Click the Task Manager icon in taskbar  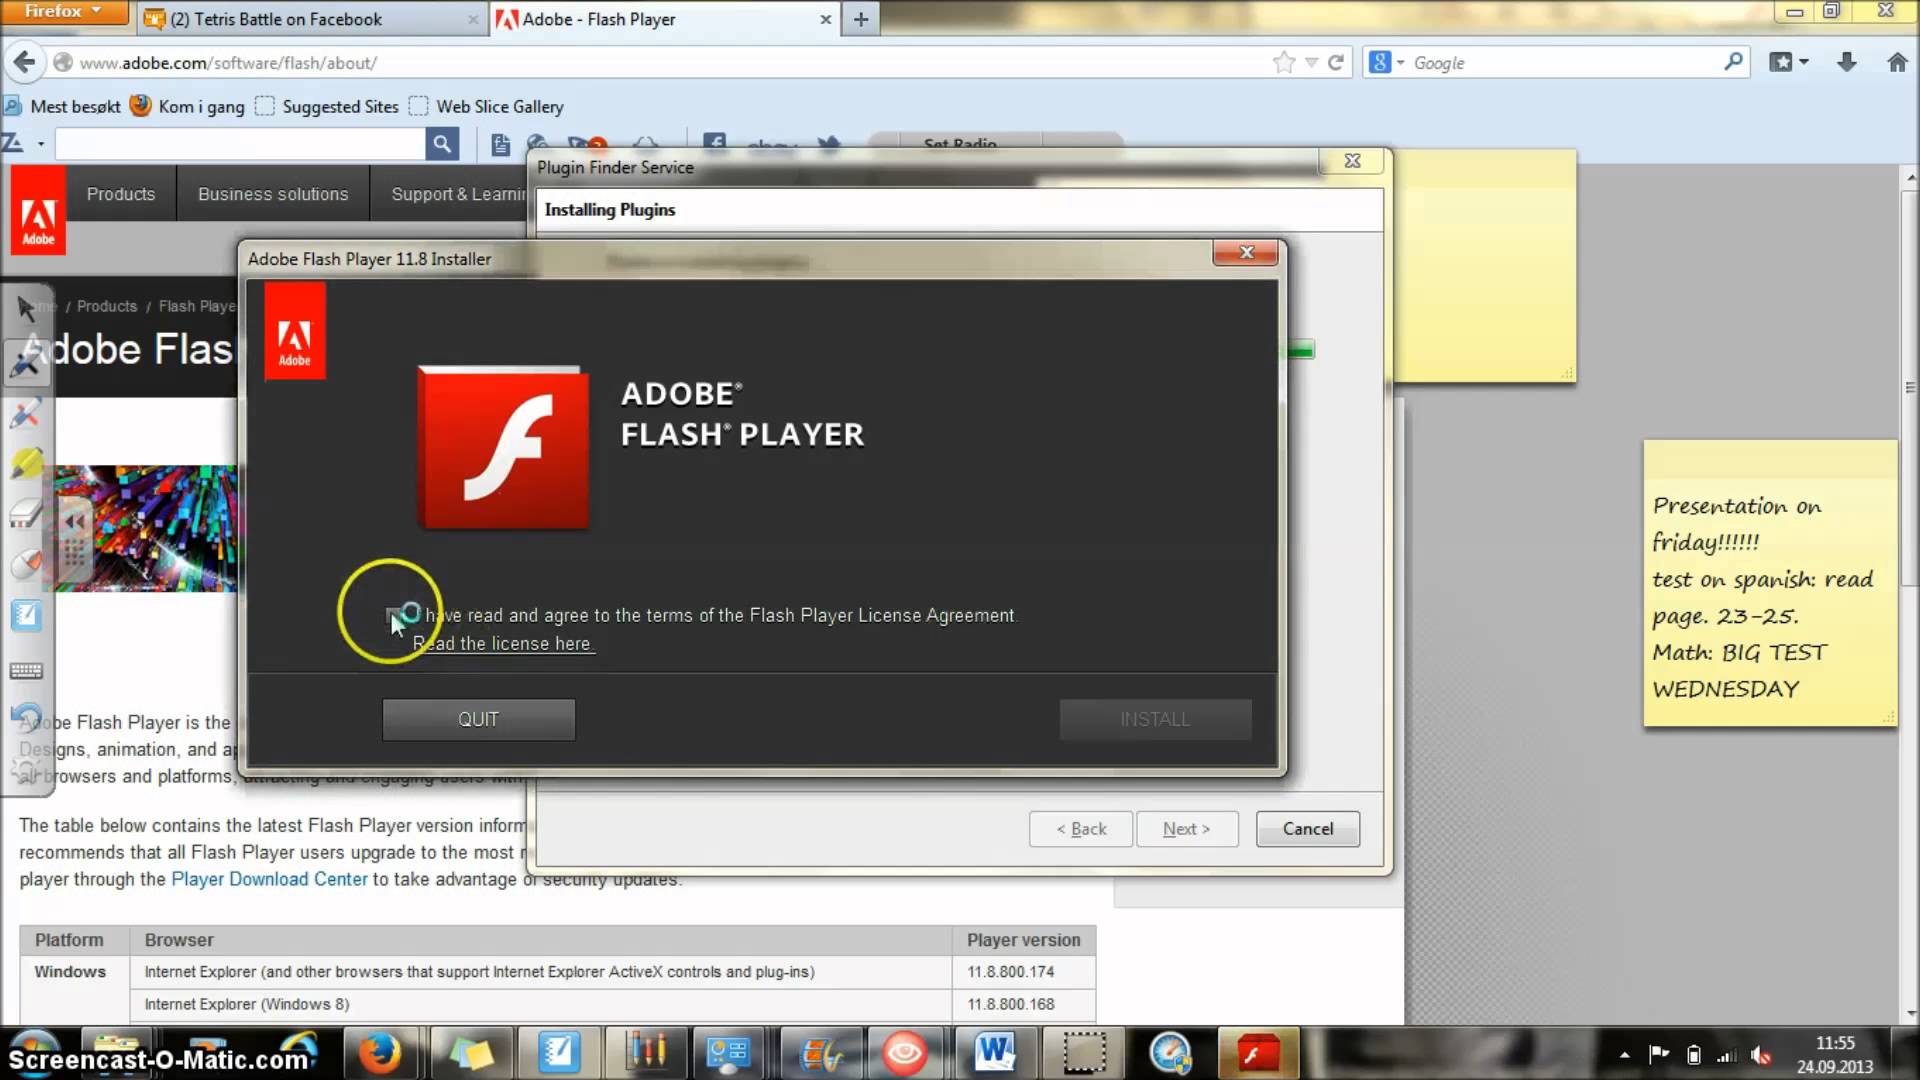click(x=731, y=1052)
